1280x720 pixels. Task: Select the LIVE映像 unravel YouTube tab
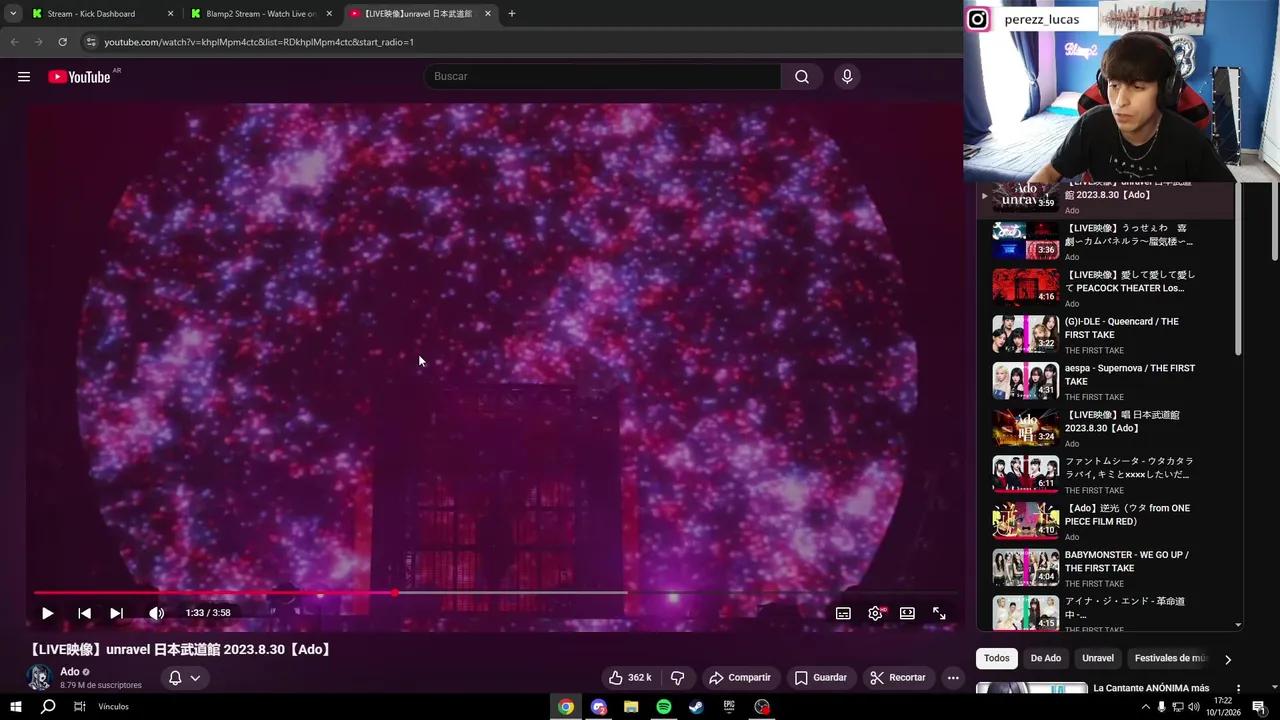[418, 14]
